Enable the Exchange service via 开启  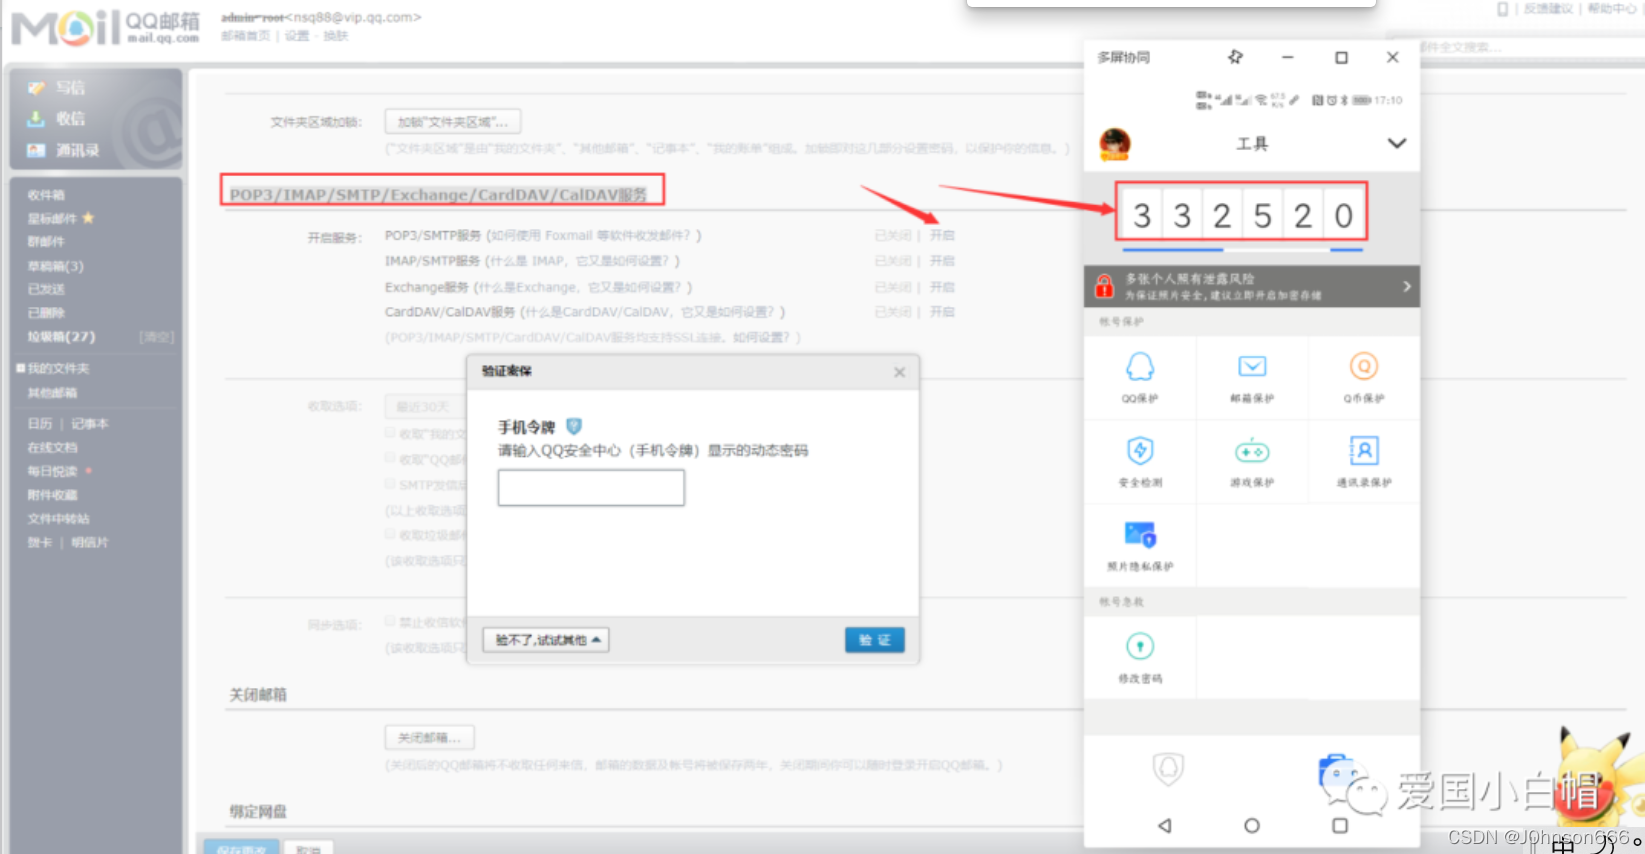[x=942, y=287]
